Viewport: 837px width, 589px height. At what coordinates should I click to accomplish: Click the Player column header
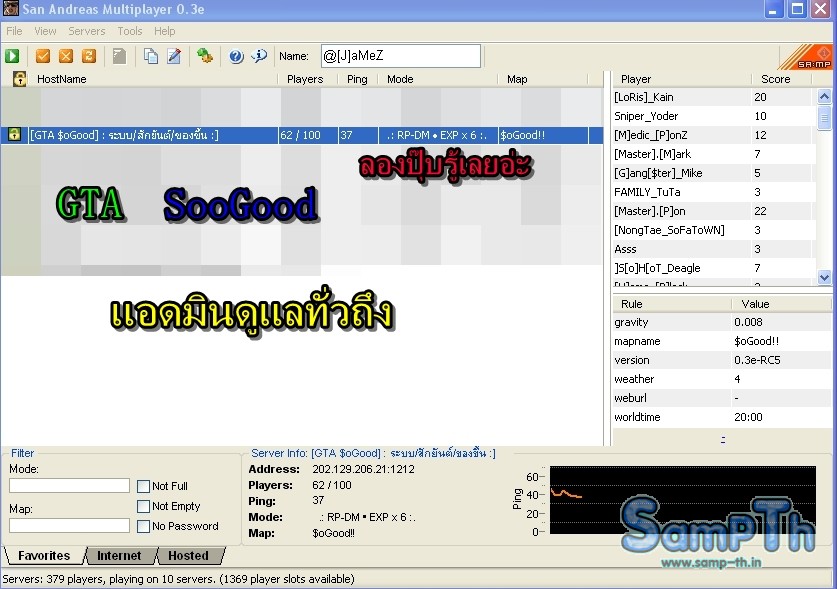[682, 79]
